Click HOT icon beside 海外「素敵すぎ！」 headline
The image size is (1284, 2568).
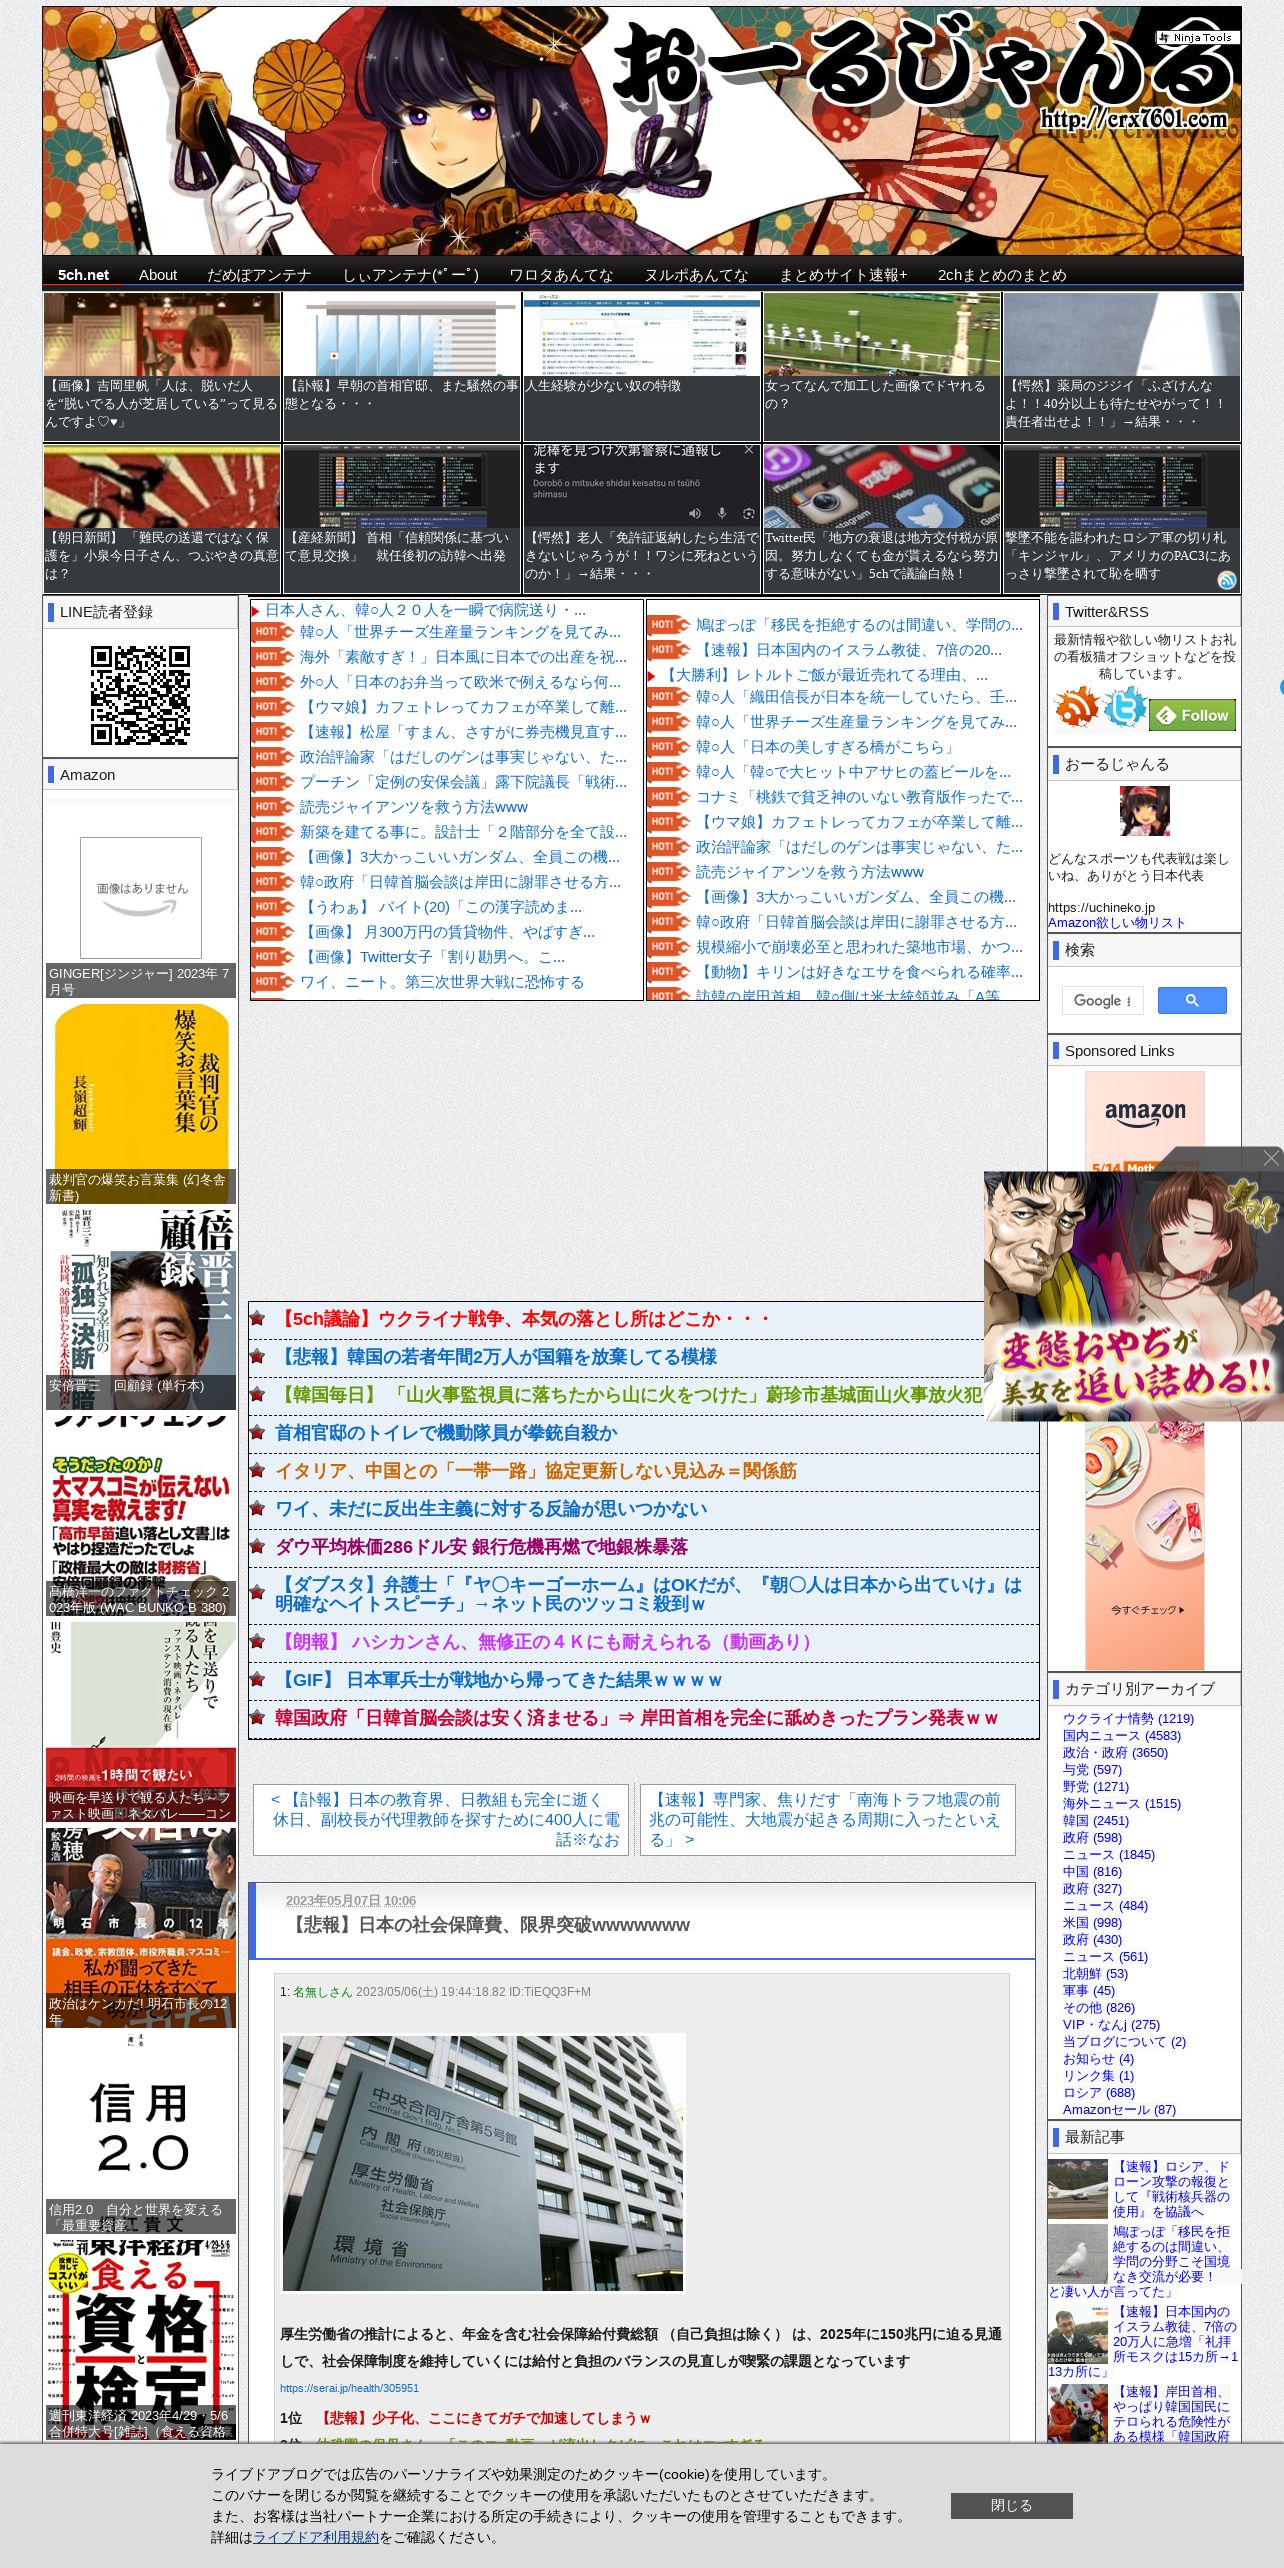273,657
